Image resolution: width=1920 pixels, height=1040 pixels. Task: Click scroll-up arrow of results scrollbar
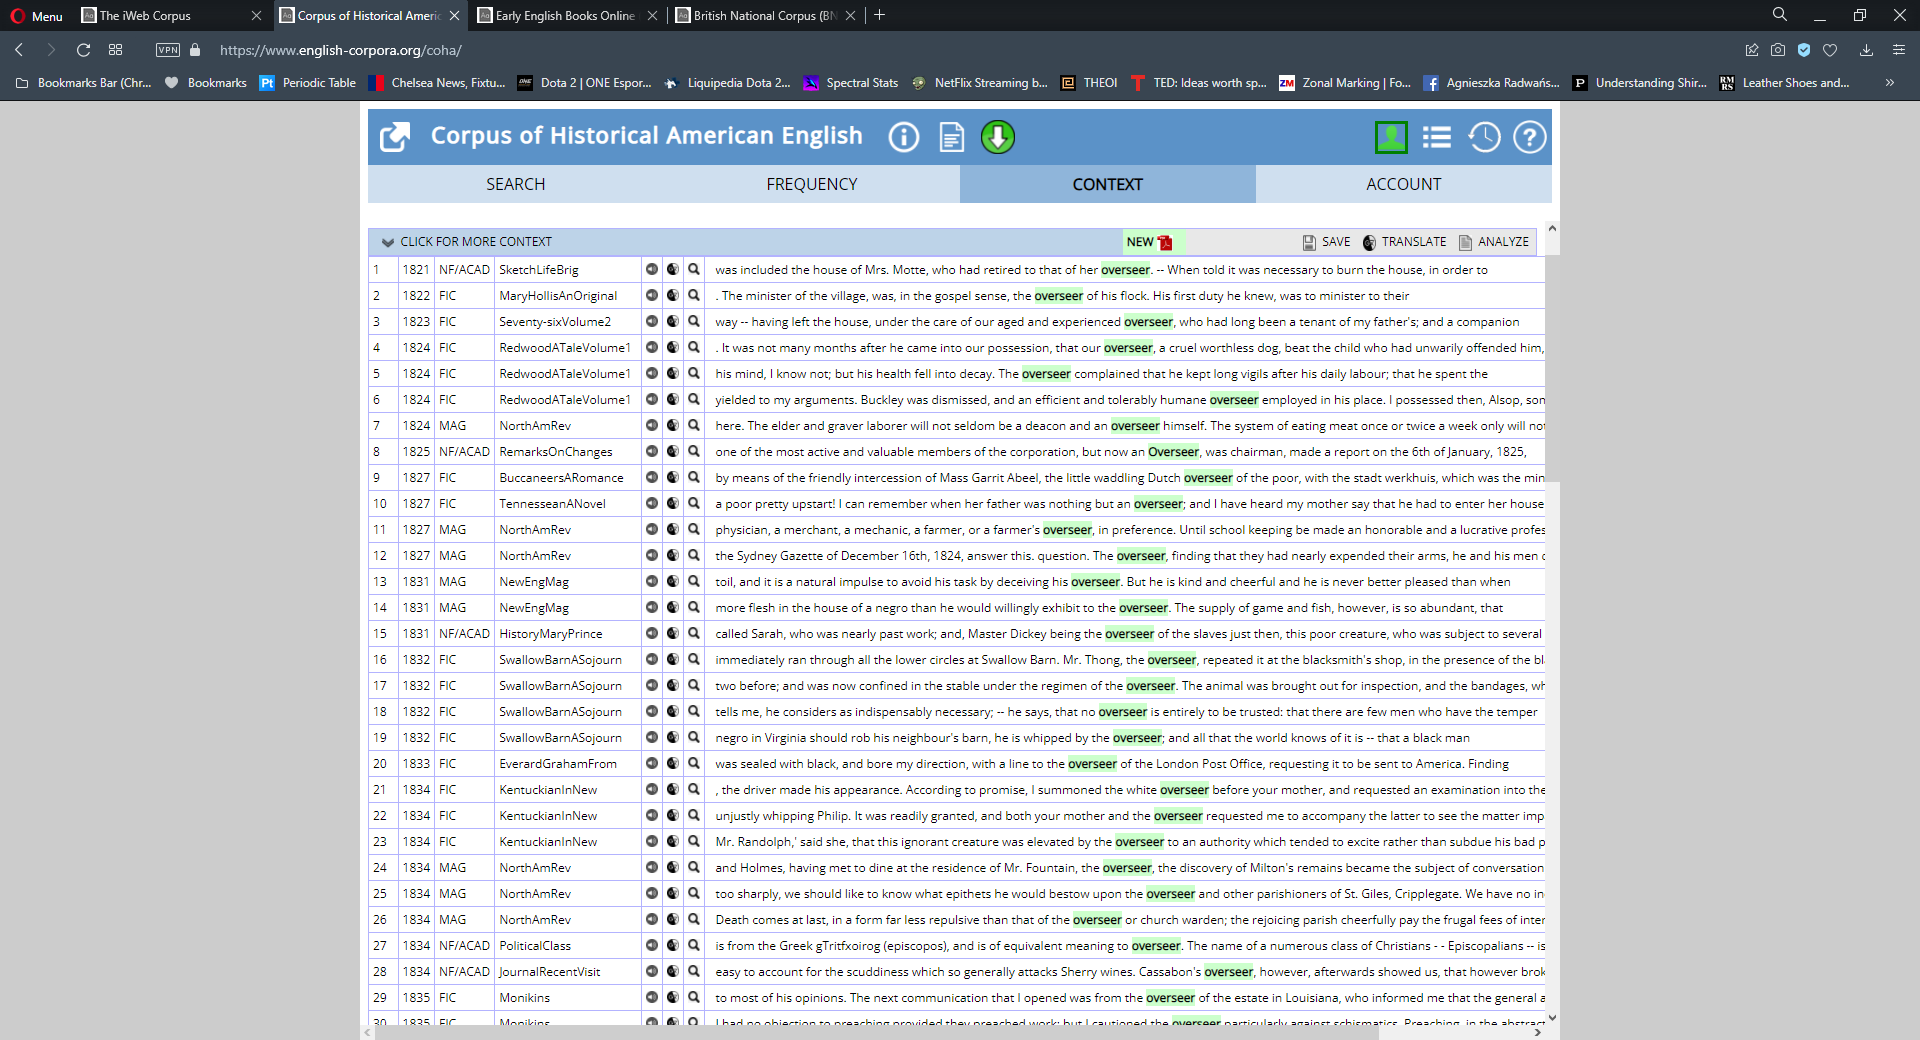[x=1552, y=228]
